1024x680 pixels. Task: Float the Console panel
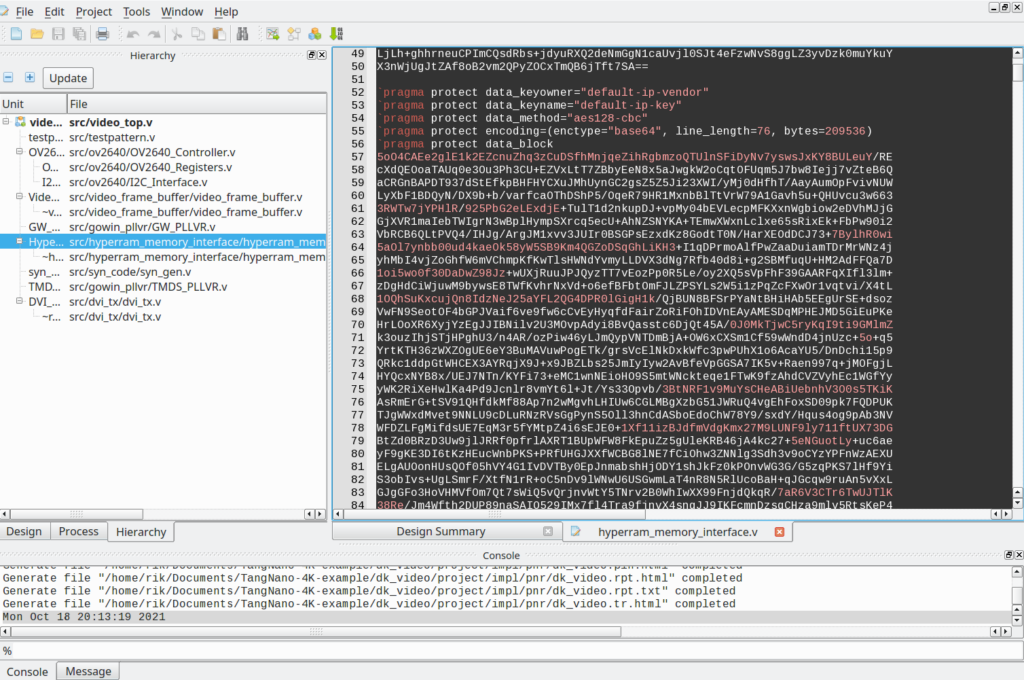pos(1008,555)
